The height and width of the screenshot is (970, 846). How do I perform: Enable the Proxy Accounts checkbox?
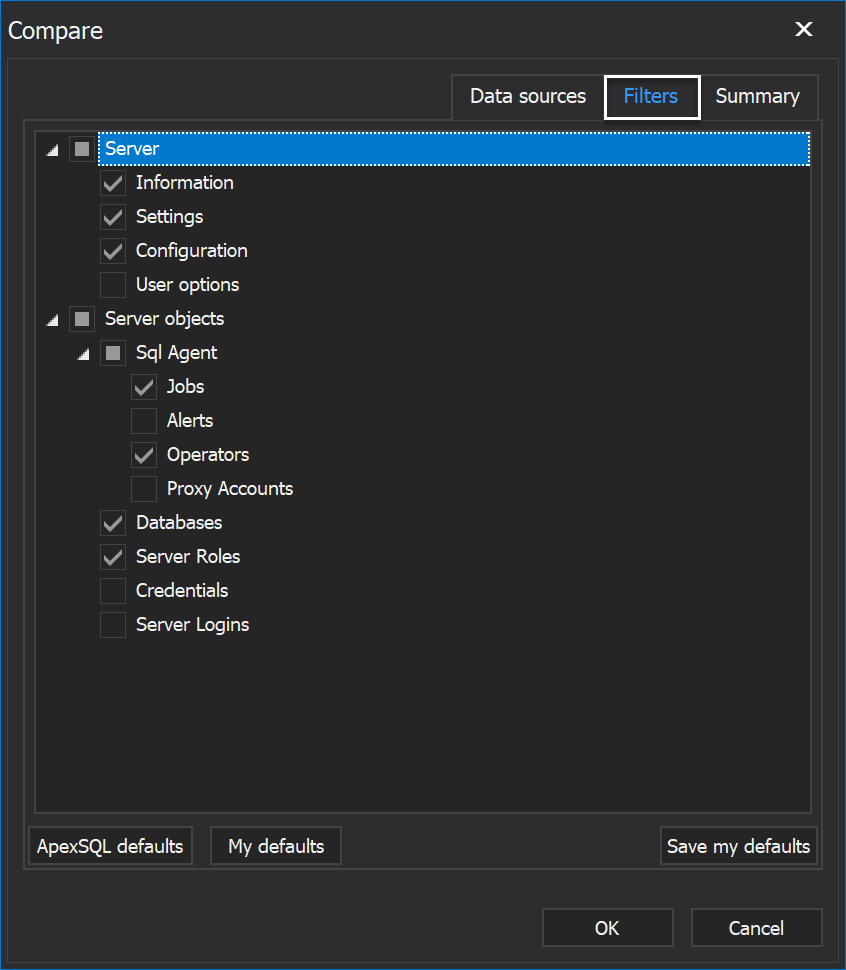144,489
